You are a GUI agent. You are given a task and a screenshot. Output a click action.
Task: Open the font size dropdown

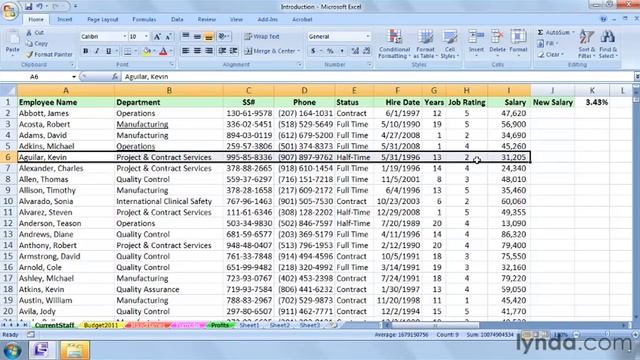(x=146, y=37)
